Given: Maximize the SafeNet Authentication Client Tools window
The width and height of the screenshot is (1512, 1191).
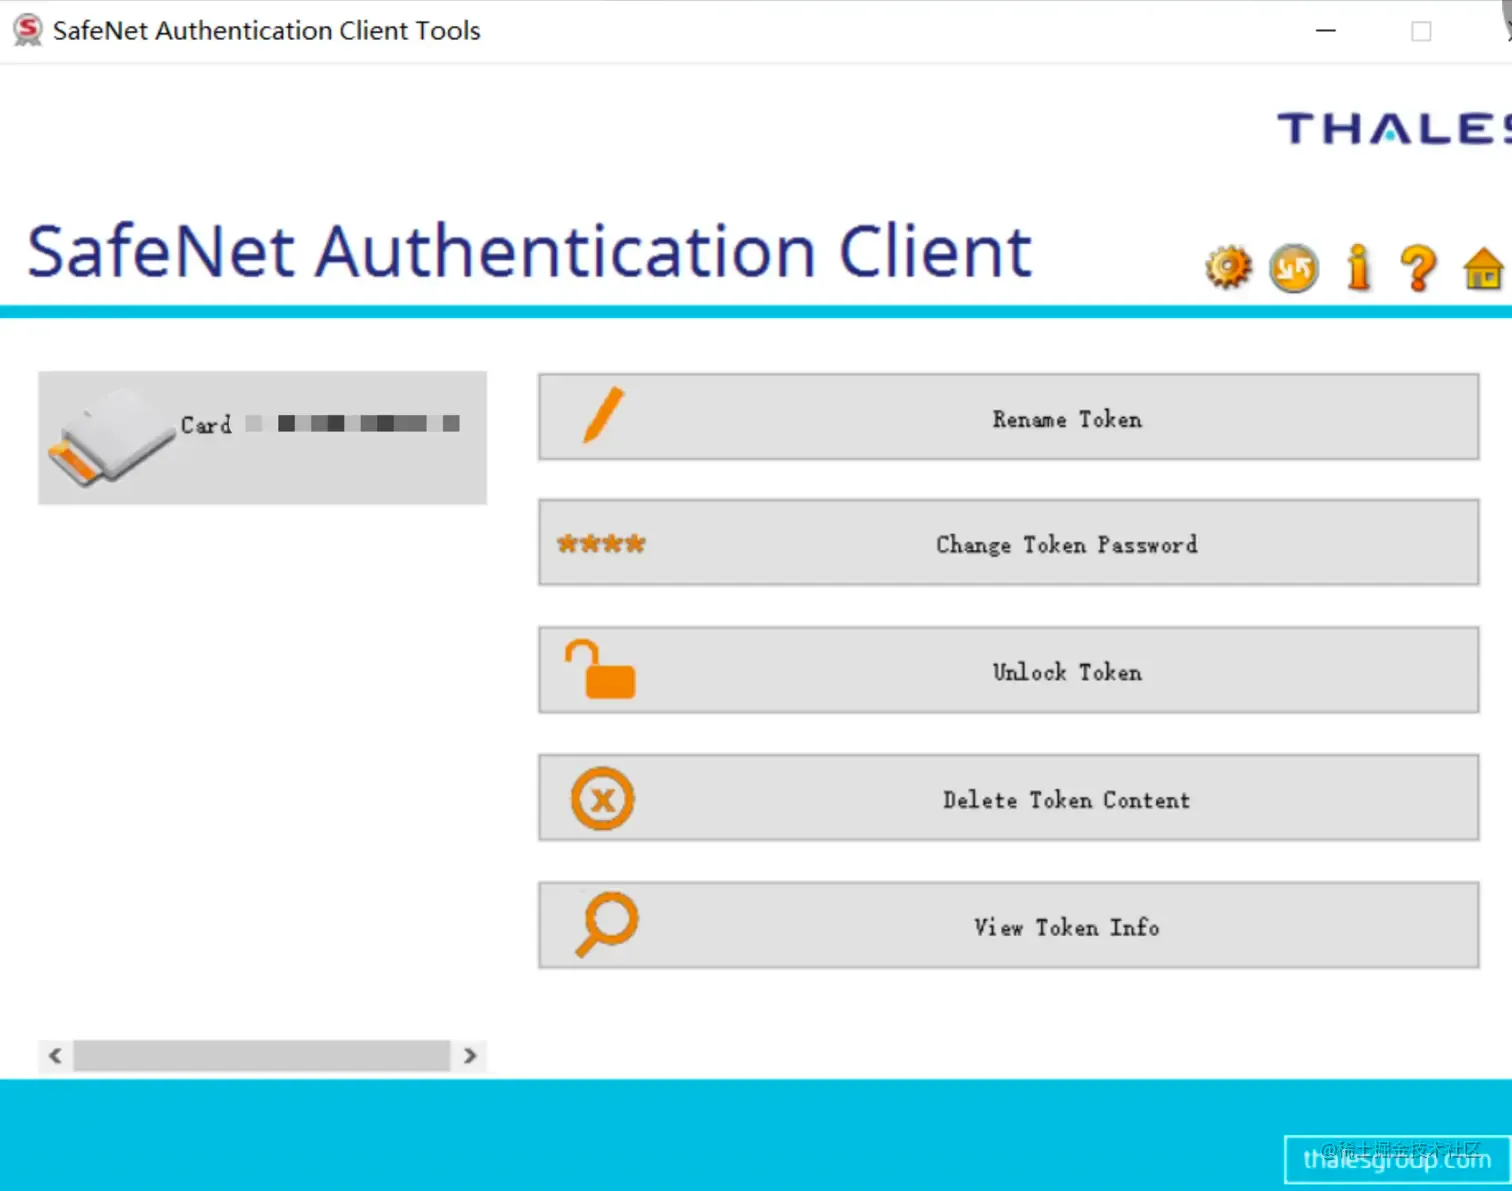Looking at the screenshot, I should [1421, 31].
